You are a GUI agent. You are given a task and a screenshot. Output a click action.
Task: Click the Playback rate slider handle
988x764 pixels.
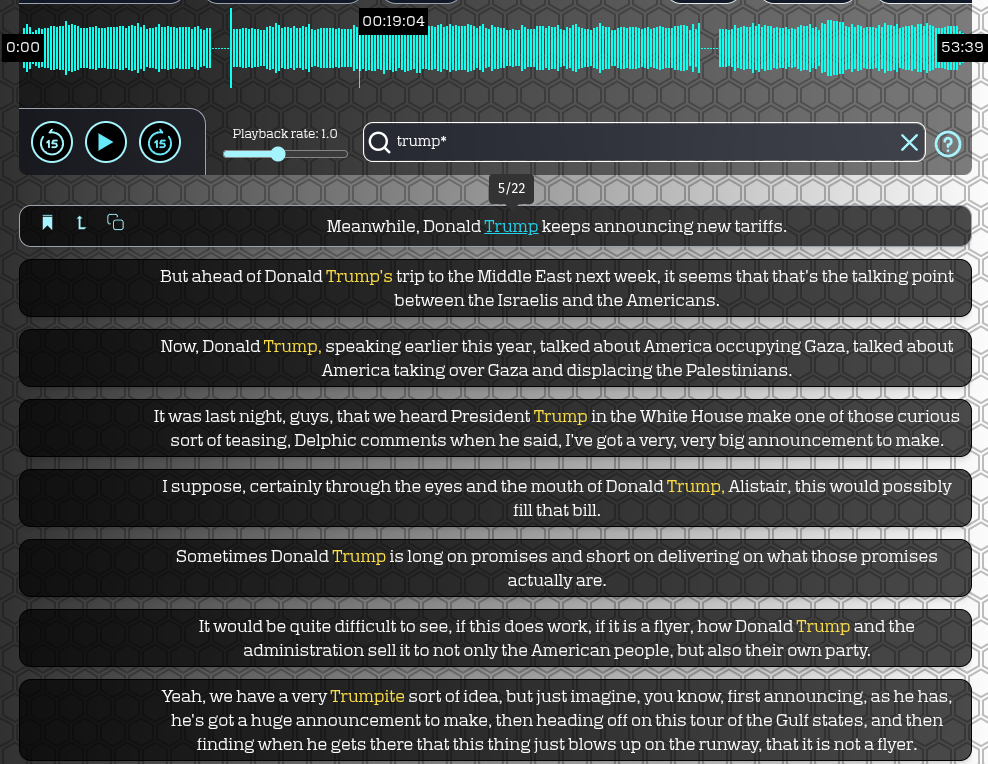(278, 154)
